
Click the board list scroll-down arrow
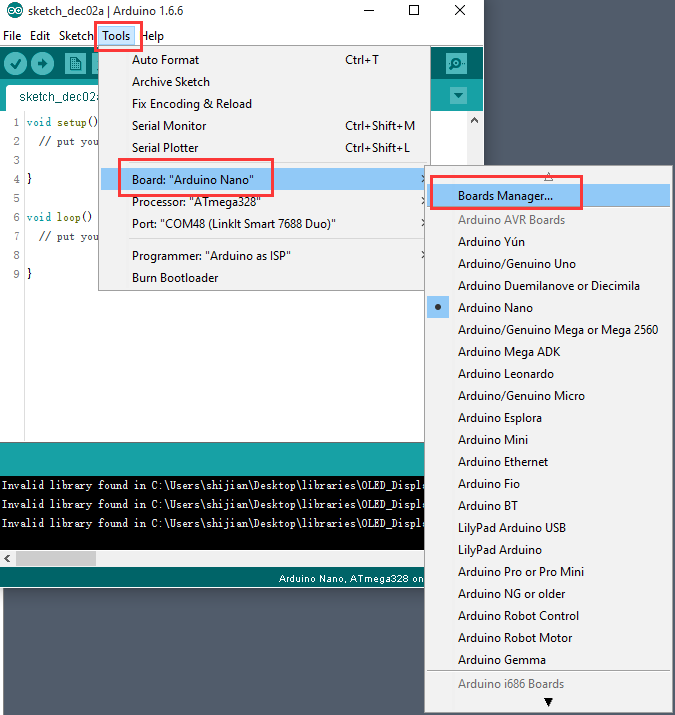548,702
